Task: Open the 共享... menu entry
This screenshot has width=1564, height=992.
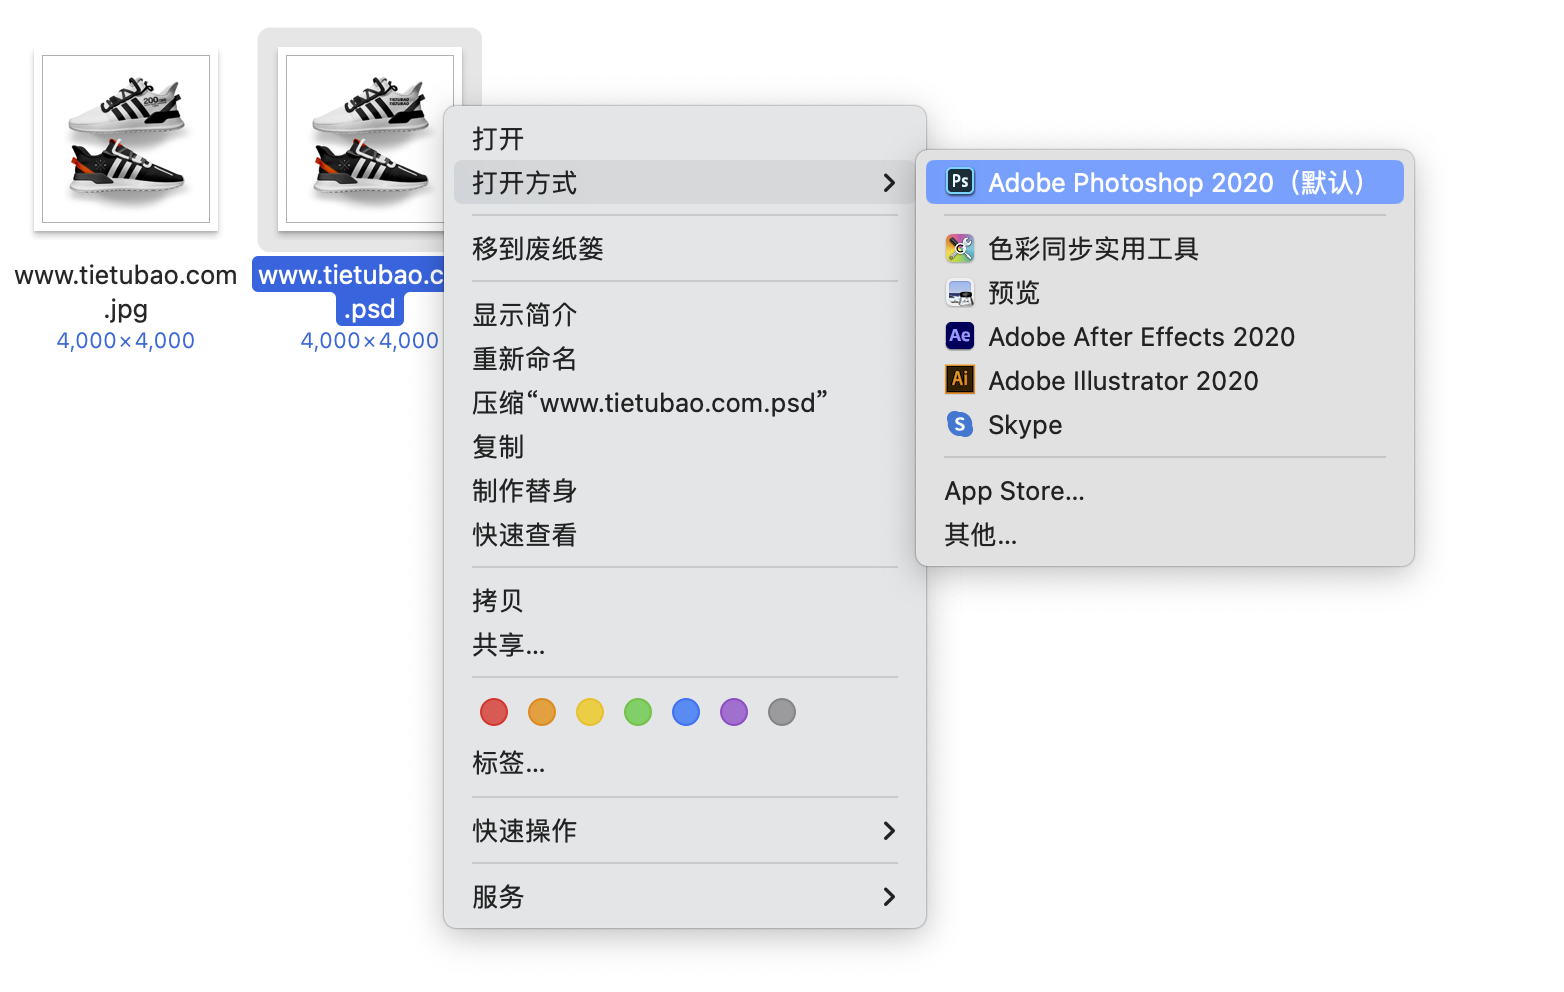Action: [685, 645]
